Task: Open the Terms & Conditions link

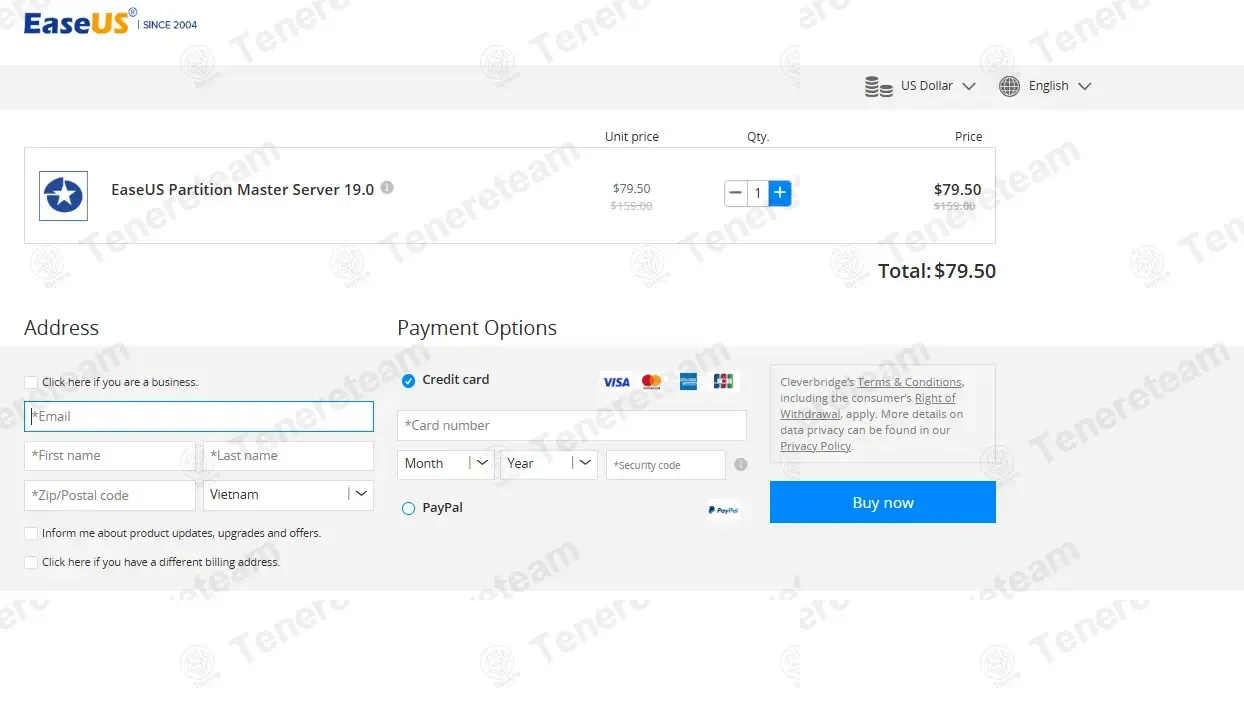Action: (909, 382)
